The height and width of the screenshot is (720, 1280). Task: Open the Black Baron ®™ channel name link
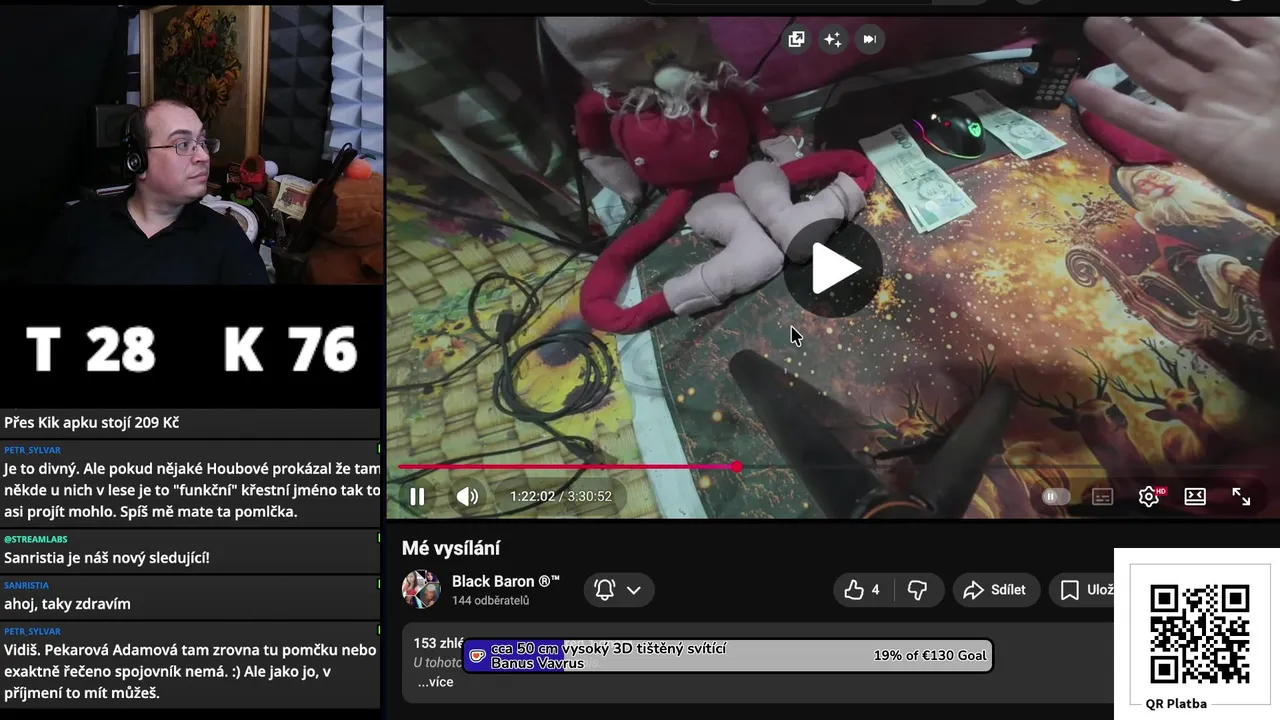505,581
